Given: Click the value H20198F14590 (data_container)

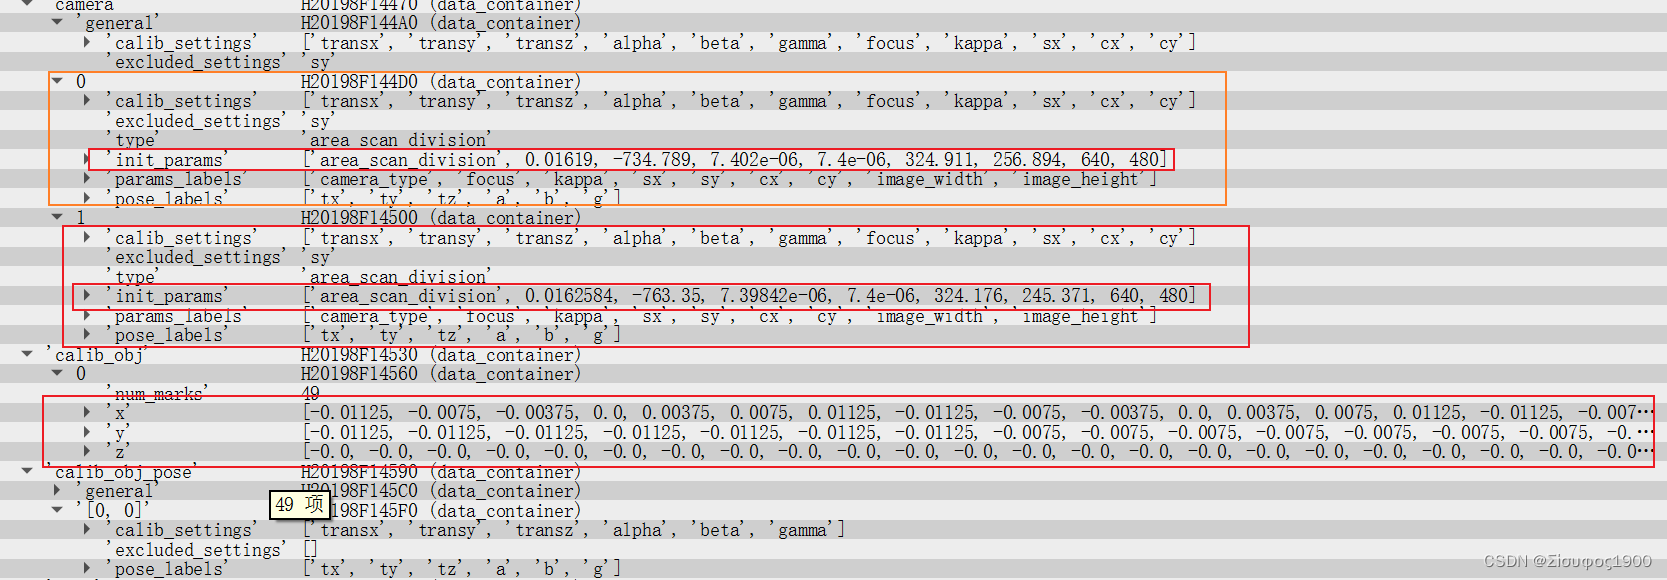Looking at the screenshot, I should click(440, 471).
